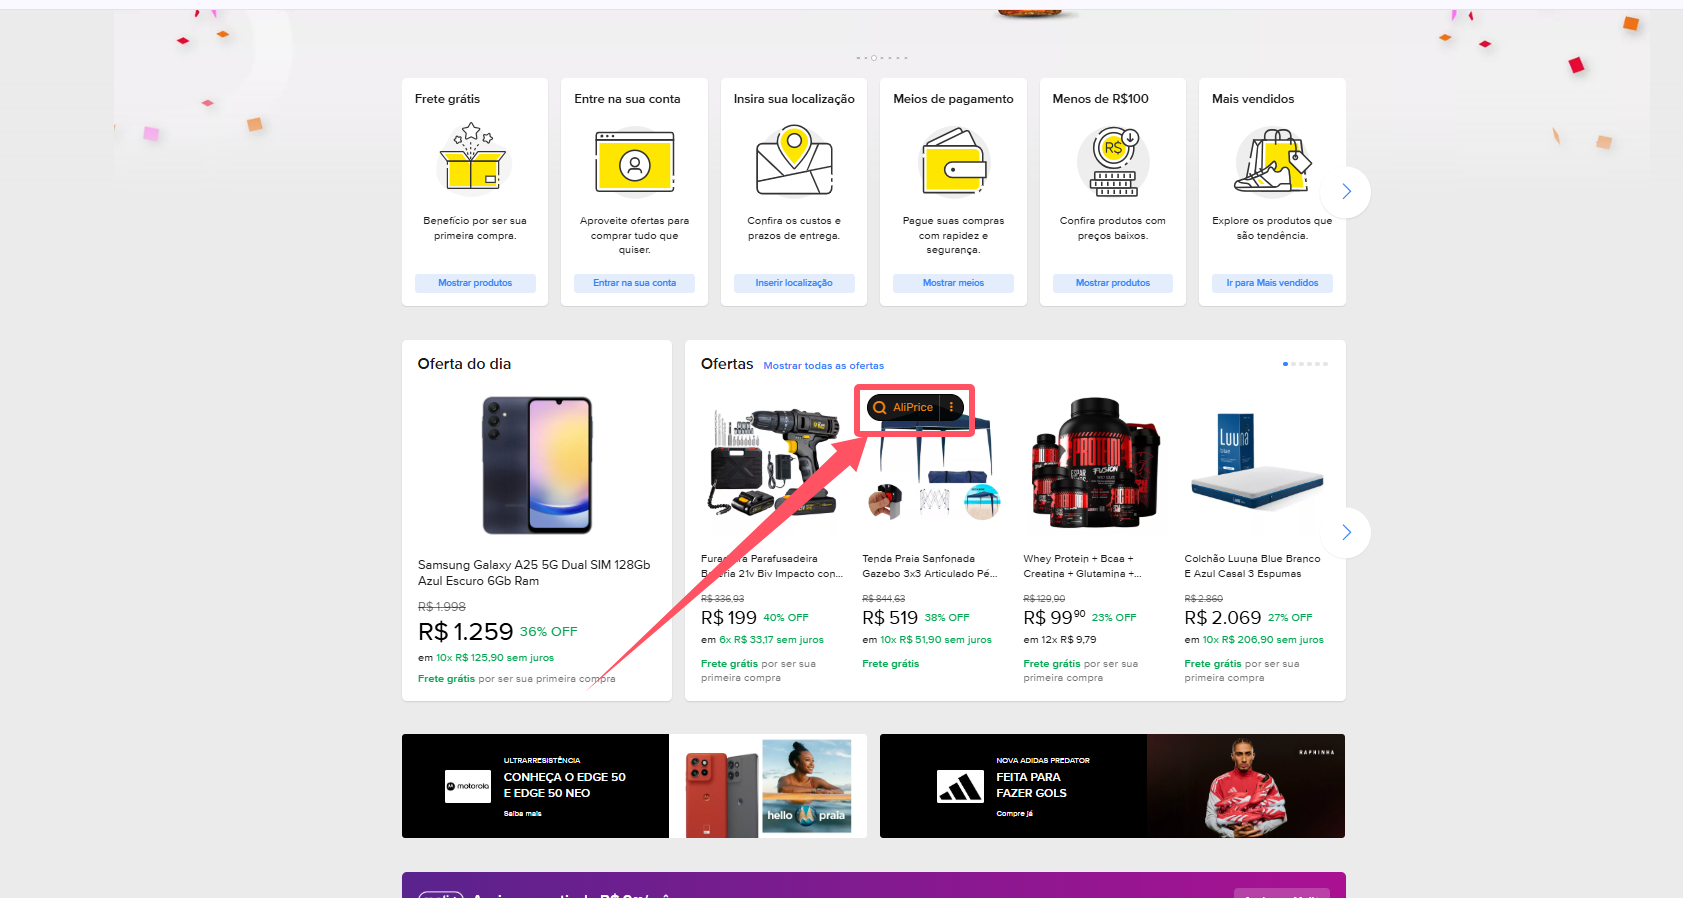This screenshot has height=898, width=1683.
Task: Click the account profile illustration icon
Action: [x=634, y=162]
